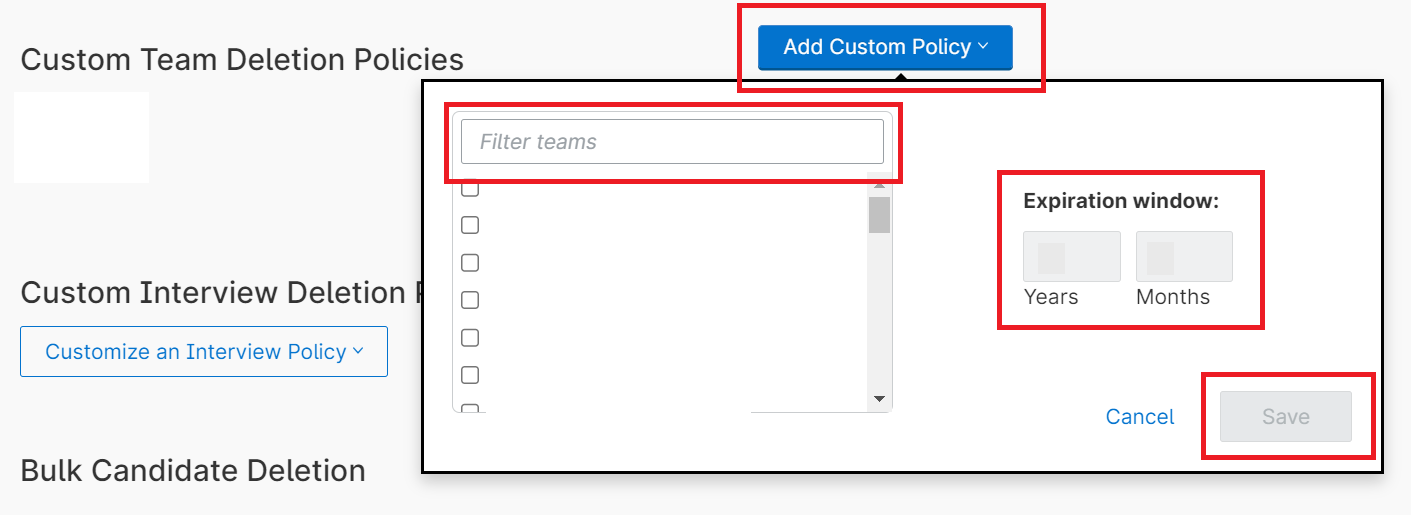1411x515 pixels.
Task: Click the scrollbar track below the thumb
Action: pos(880,320)
